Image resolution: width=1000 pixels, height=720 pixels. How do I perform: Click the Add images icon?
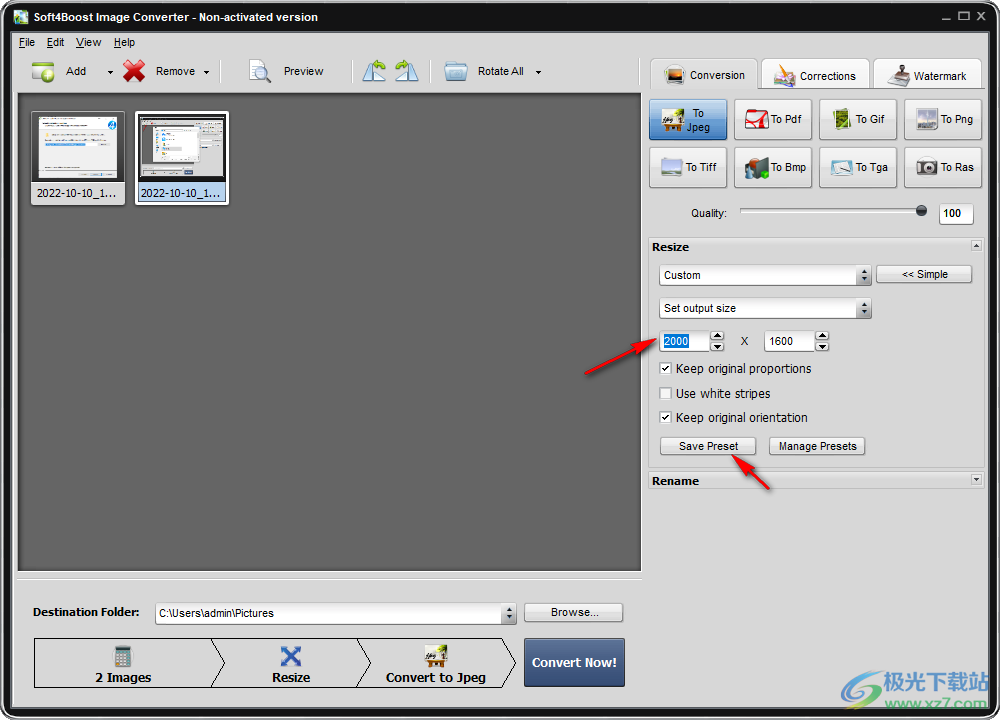[x=43, y=71]
